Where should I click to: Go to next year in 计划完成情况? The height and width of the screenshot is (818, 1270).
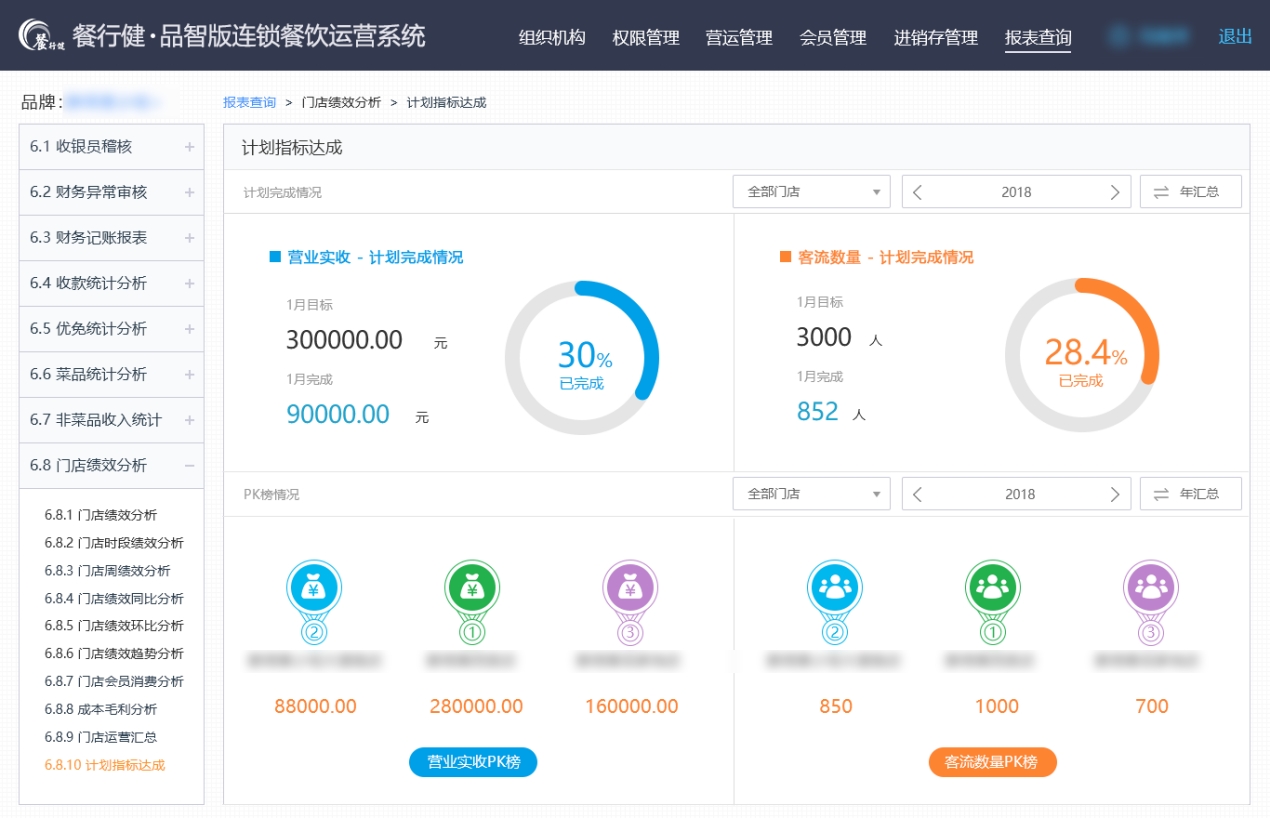[x=1115, y=192]
